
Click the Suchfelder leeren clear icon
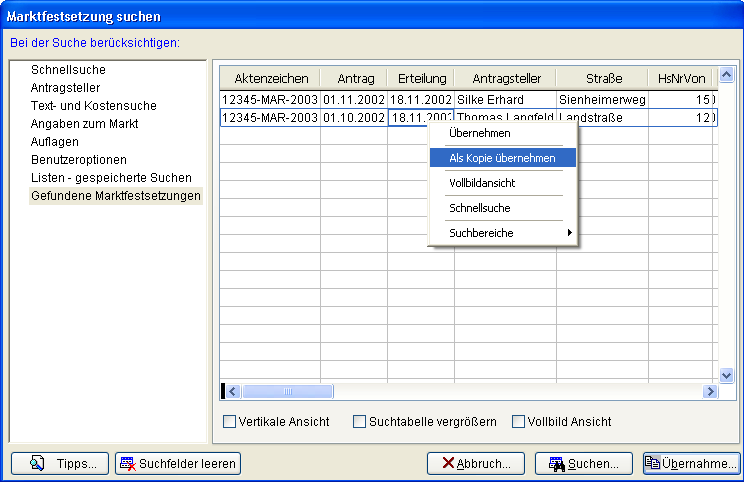(x=127, y=464)
